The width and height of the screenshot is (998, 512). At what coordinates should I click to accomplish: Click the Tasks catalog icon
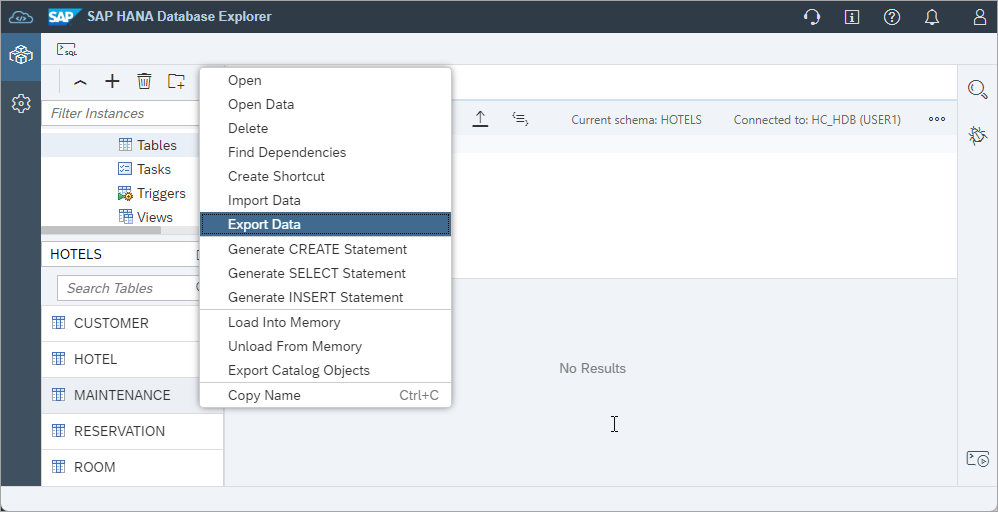(125, 169)
